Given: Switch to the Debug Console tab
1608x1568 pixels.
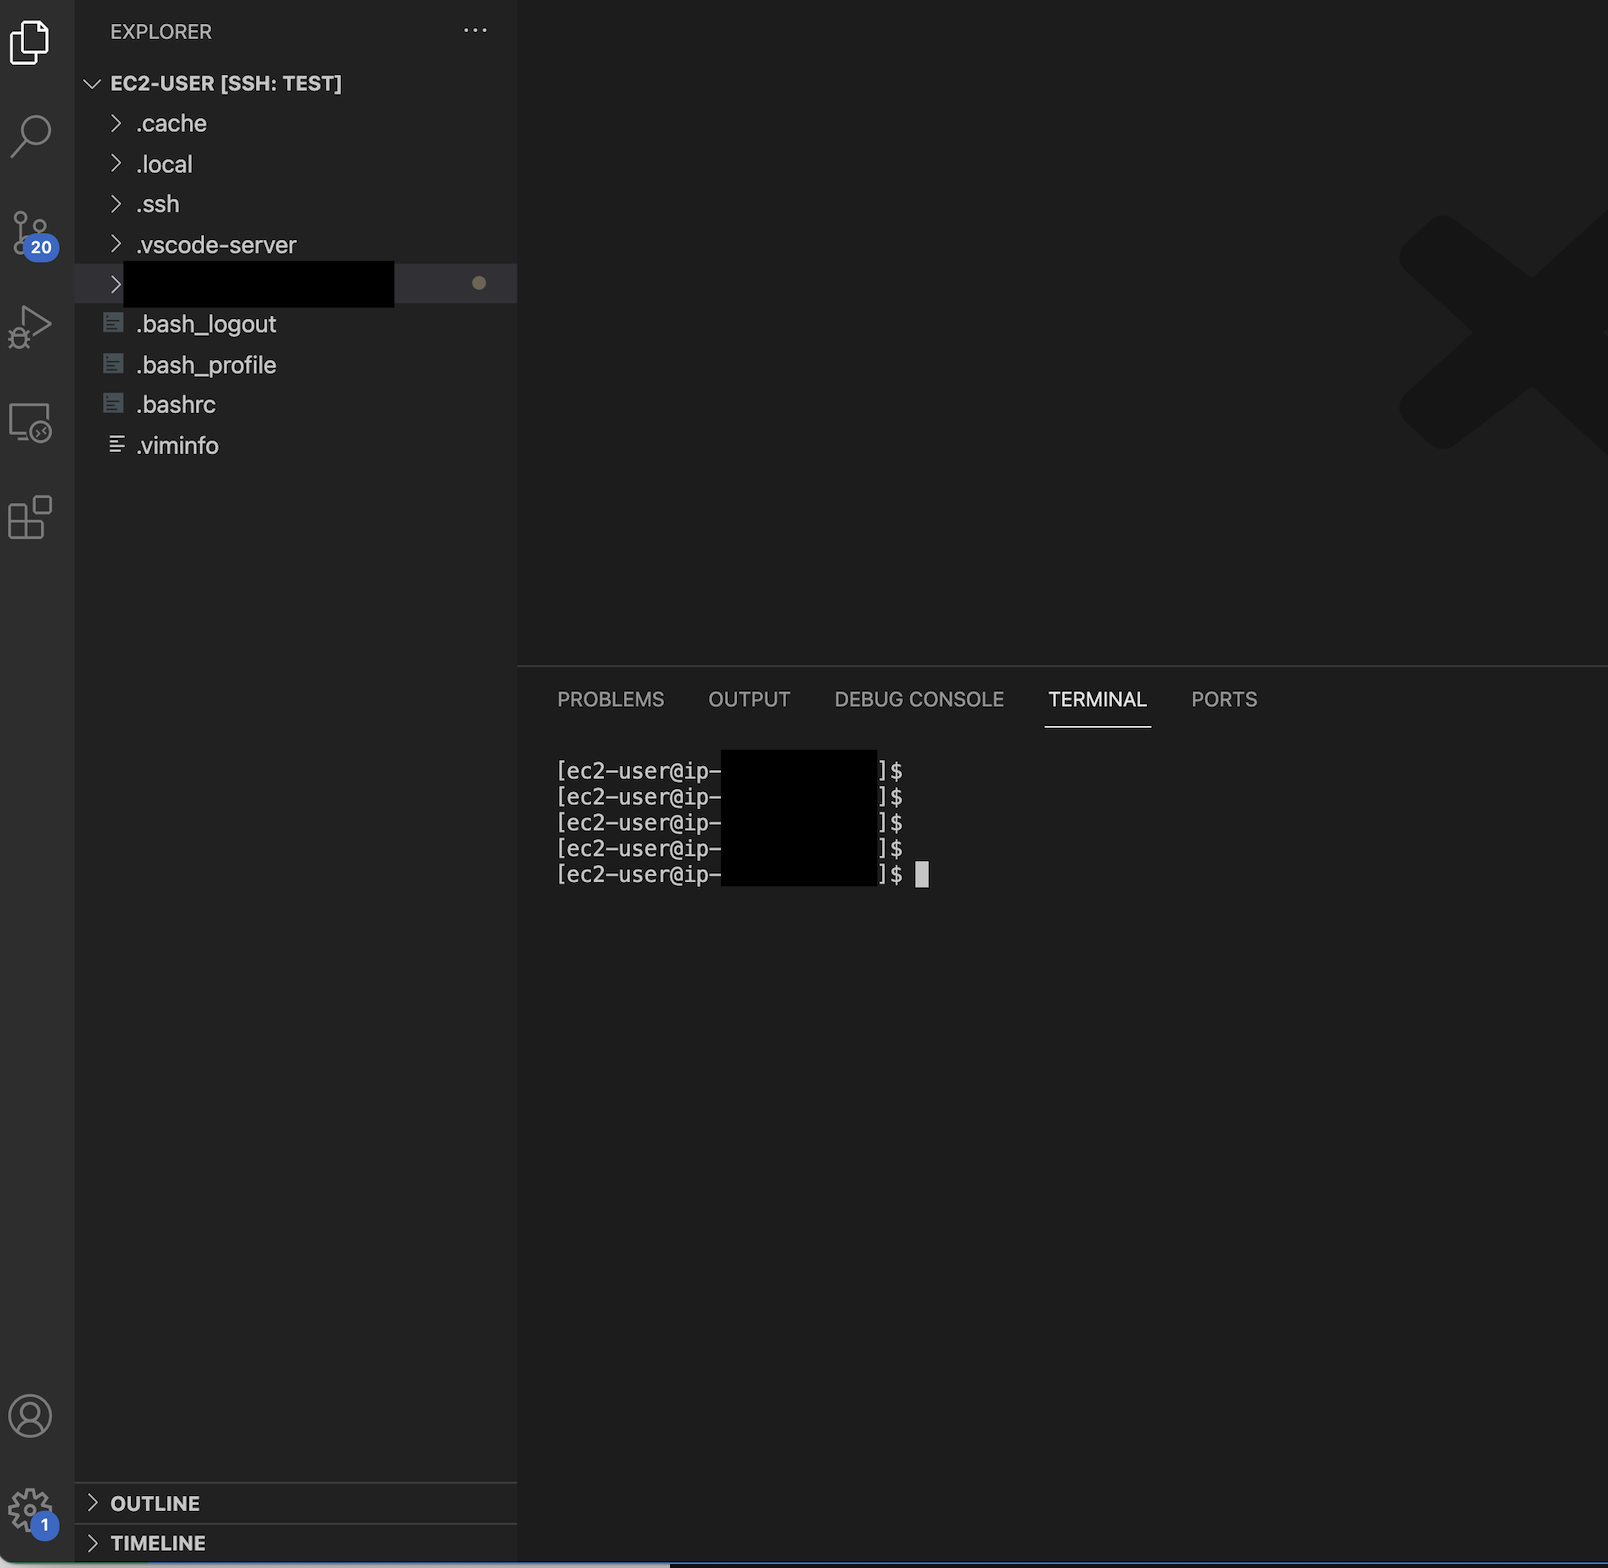Looking at the screenshot, I should pos(919,700).
